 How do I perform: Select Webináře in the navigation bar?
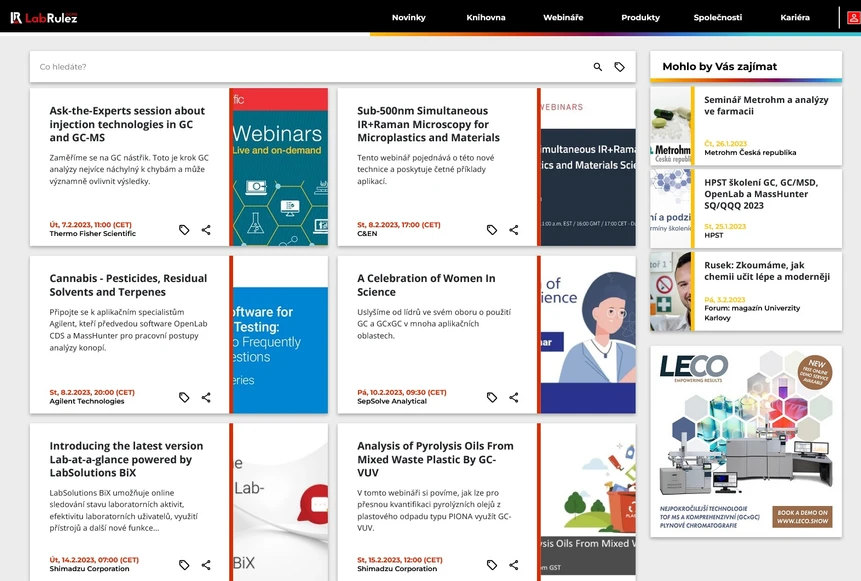[x=564, y=17]
